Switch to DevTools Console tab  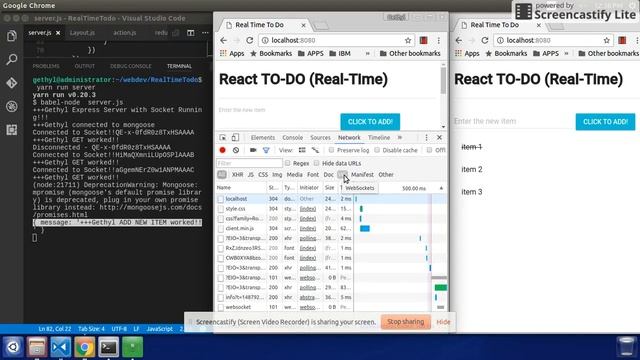pyautogui.click(x=293, y=138)
